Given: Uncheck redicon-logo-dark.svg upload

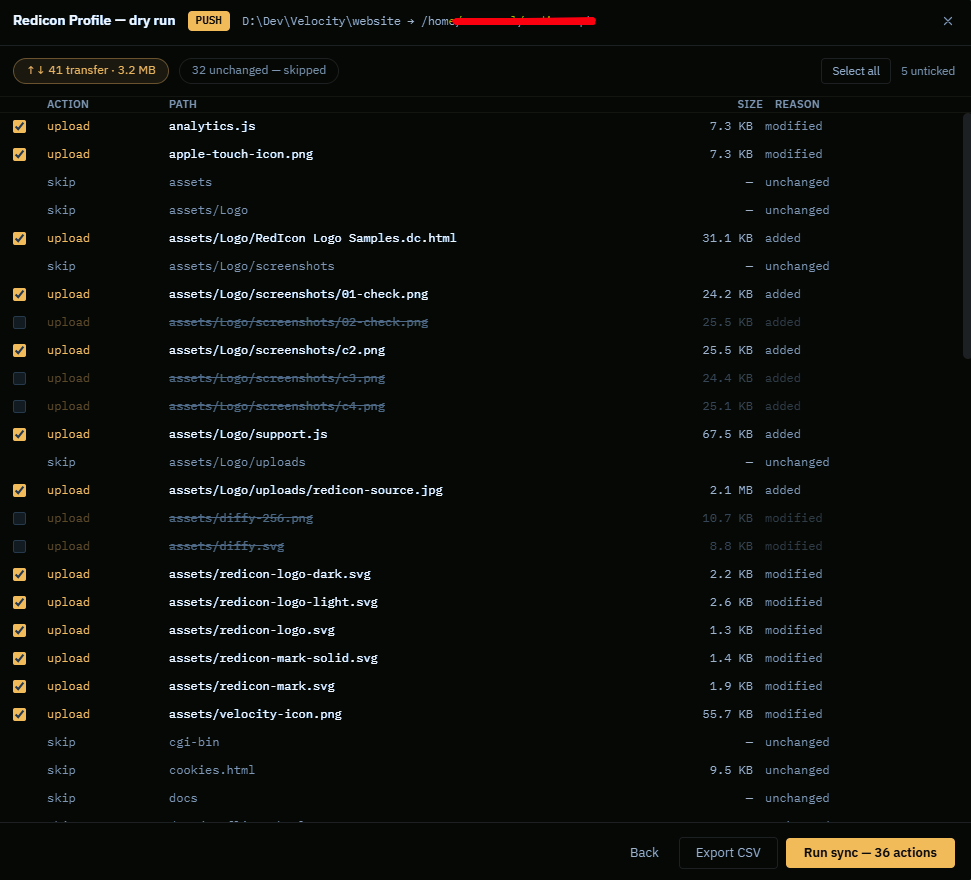Looking at the screenshot, I should click(20, 574).
